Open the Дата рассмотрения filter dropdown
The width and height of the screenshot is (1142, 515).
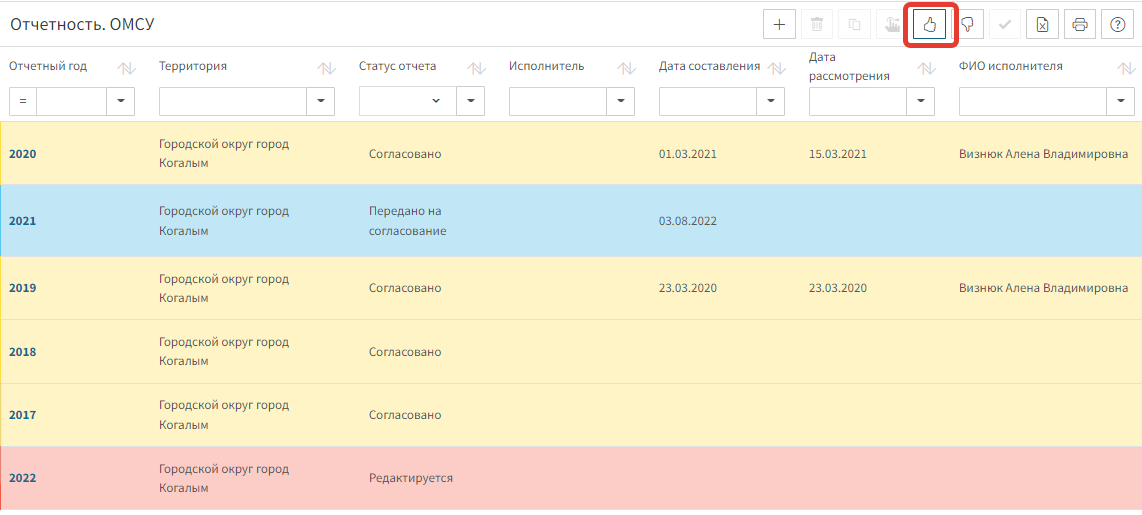pos(921,101)
